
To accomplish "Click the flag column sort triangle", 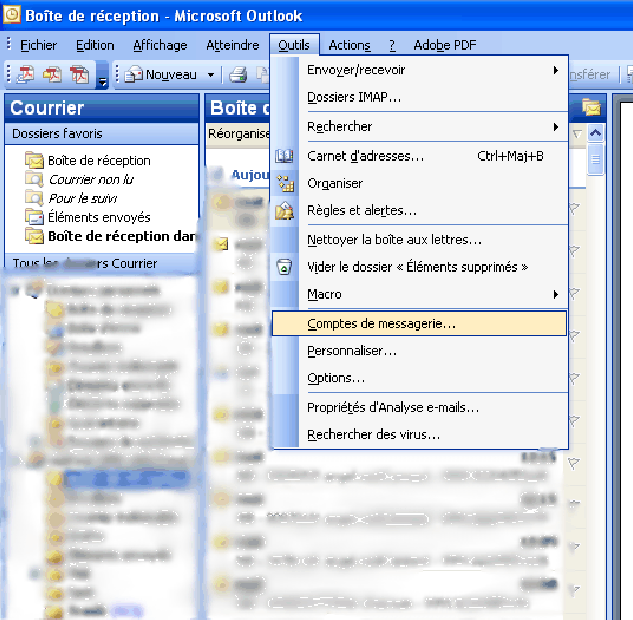I will (578, 134).
